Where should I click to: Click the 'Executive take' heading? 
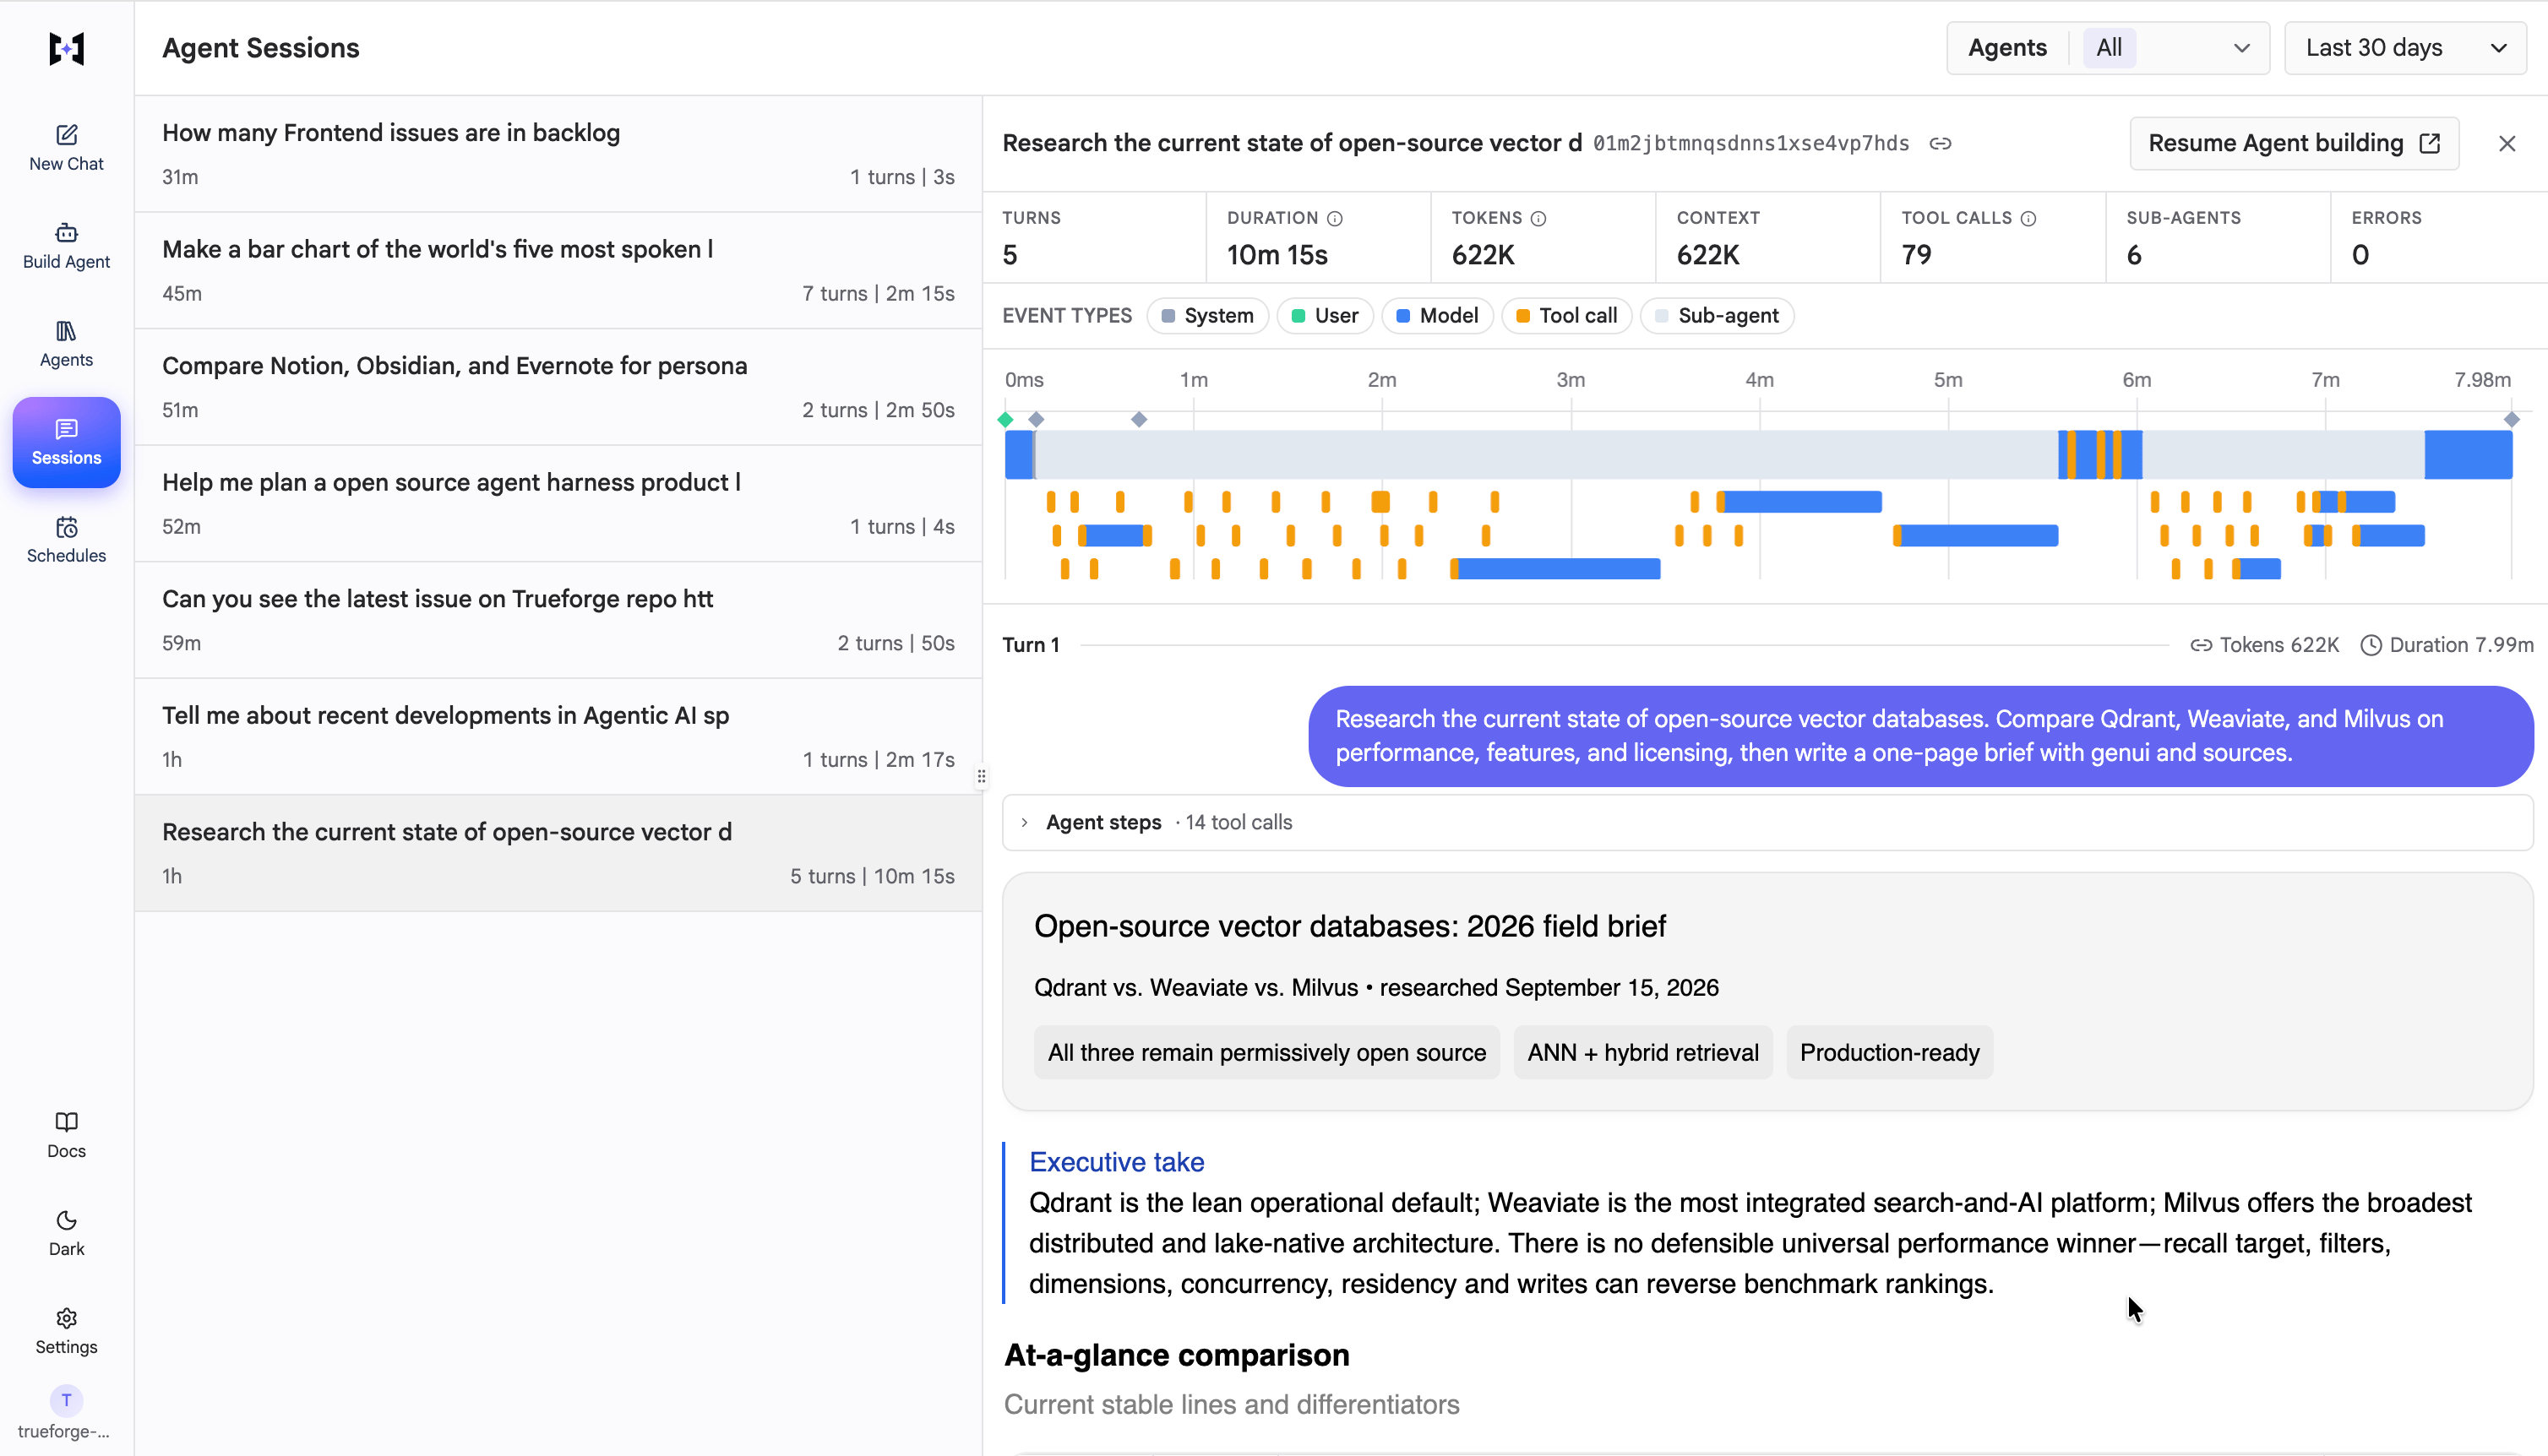click(x=1116, y=1162)
